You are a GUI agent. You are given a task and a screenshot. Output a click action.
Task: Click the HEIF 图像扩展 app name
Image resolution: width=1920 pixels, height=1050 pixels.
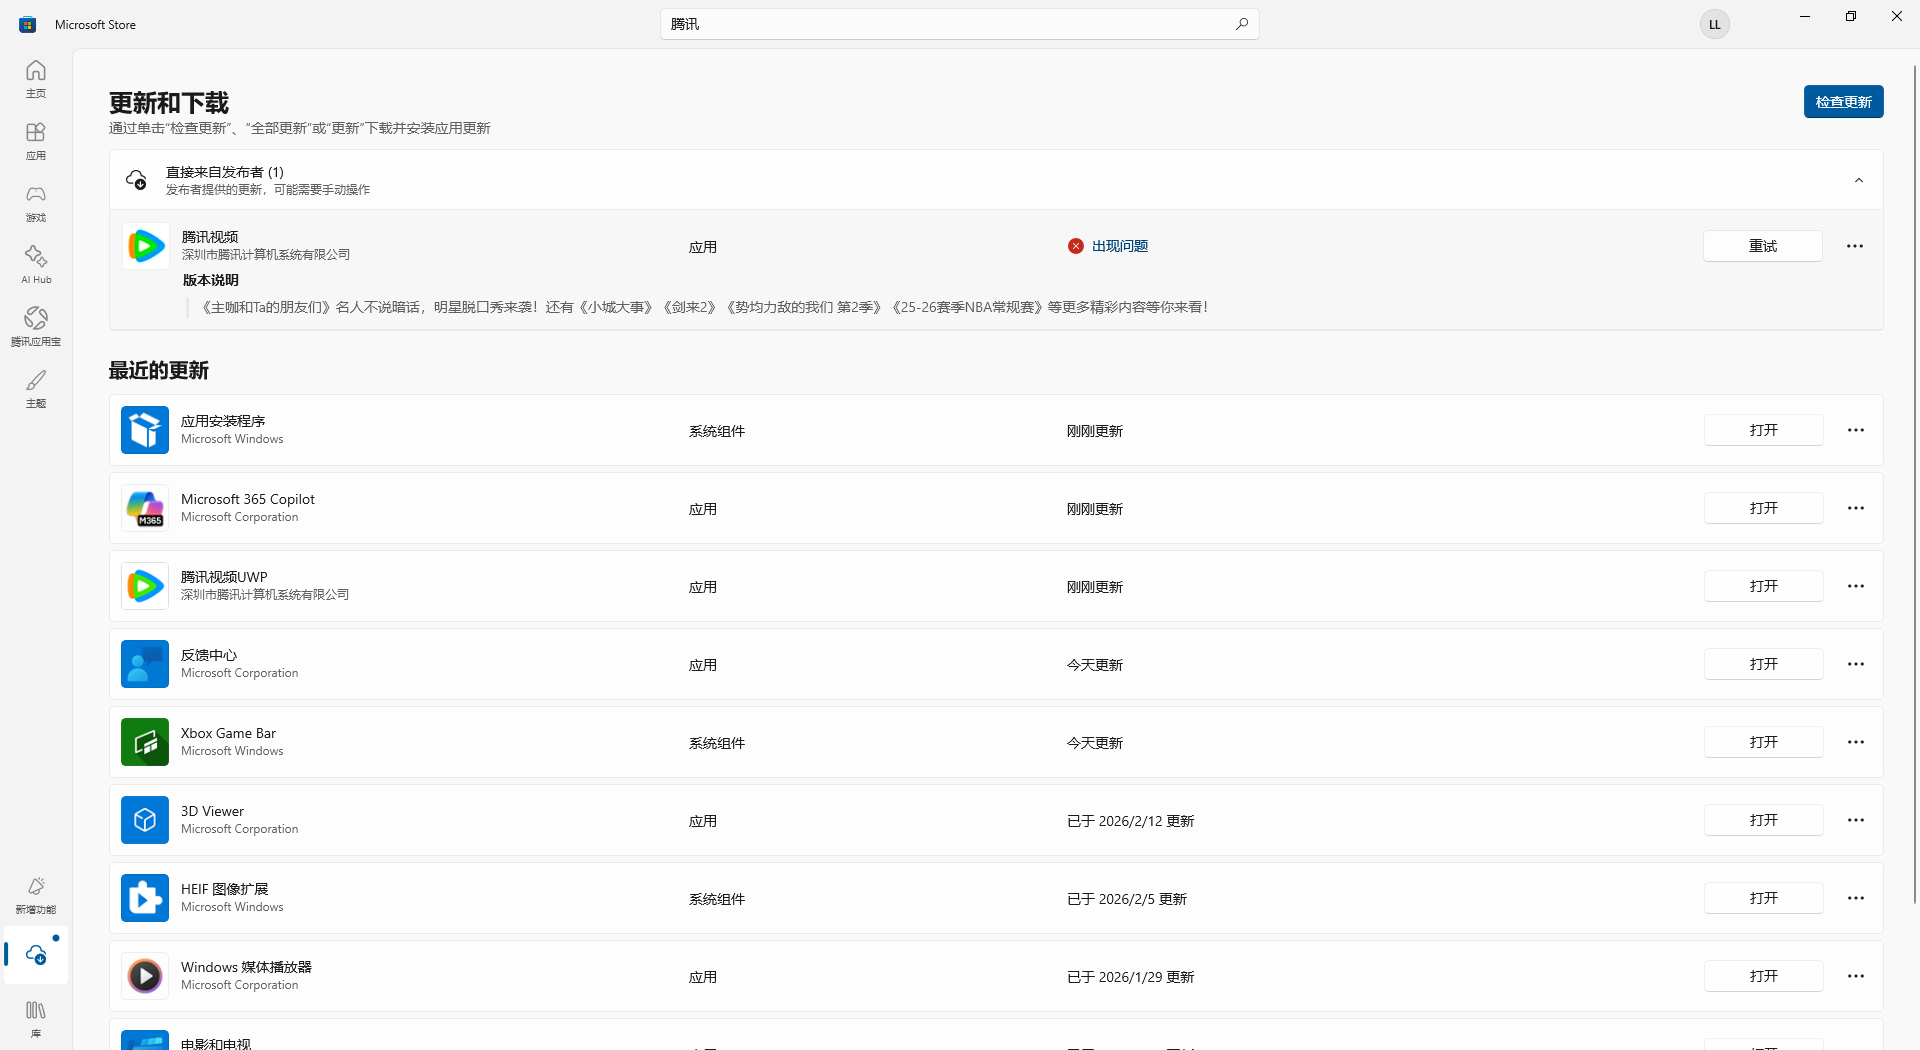(x=225, y=889)
